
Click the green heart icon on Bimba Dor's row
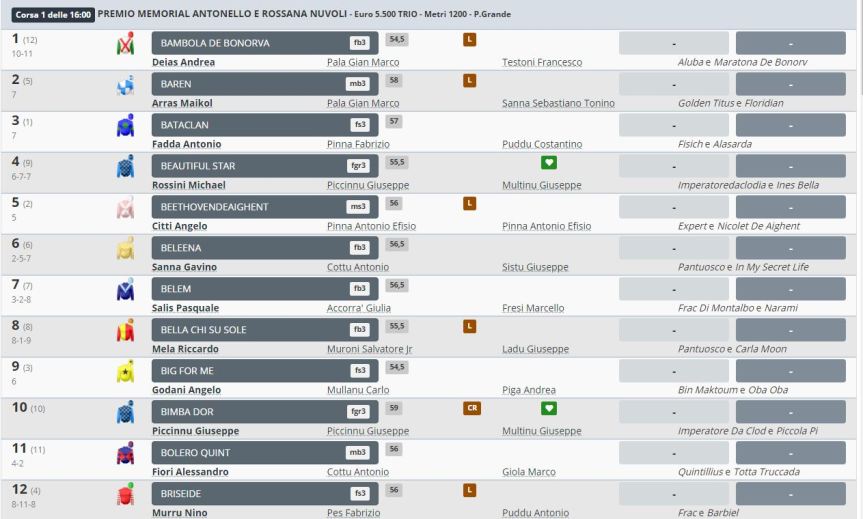[549, 408]
